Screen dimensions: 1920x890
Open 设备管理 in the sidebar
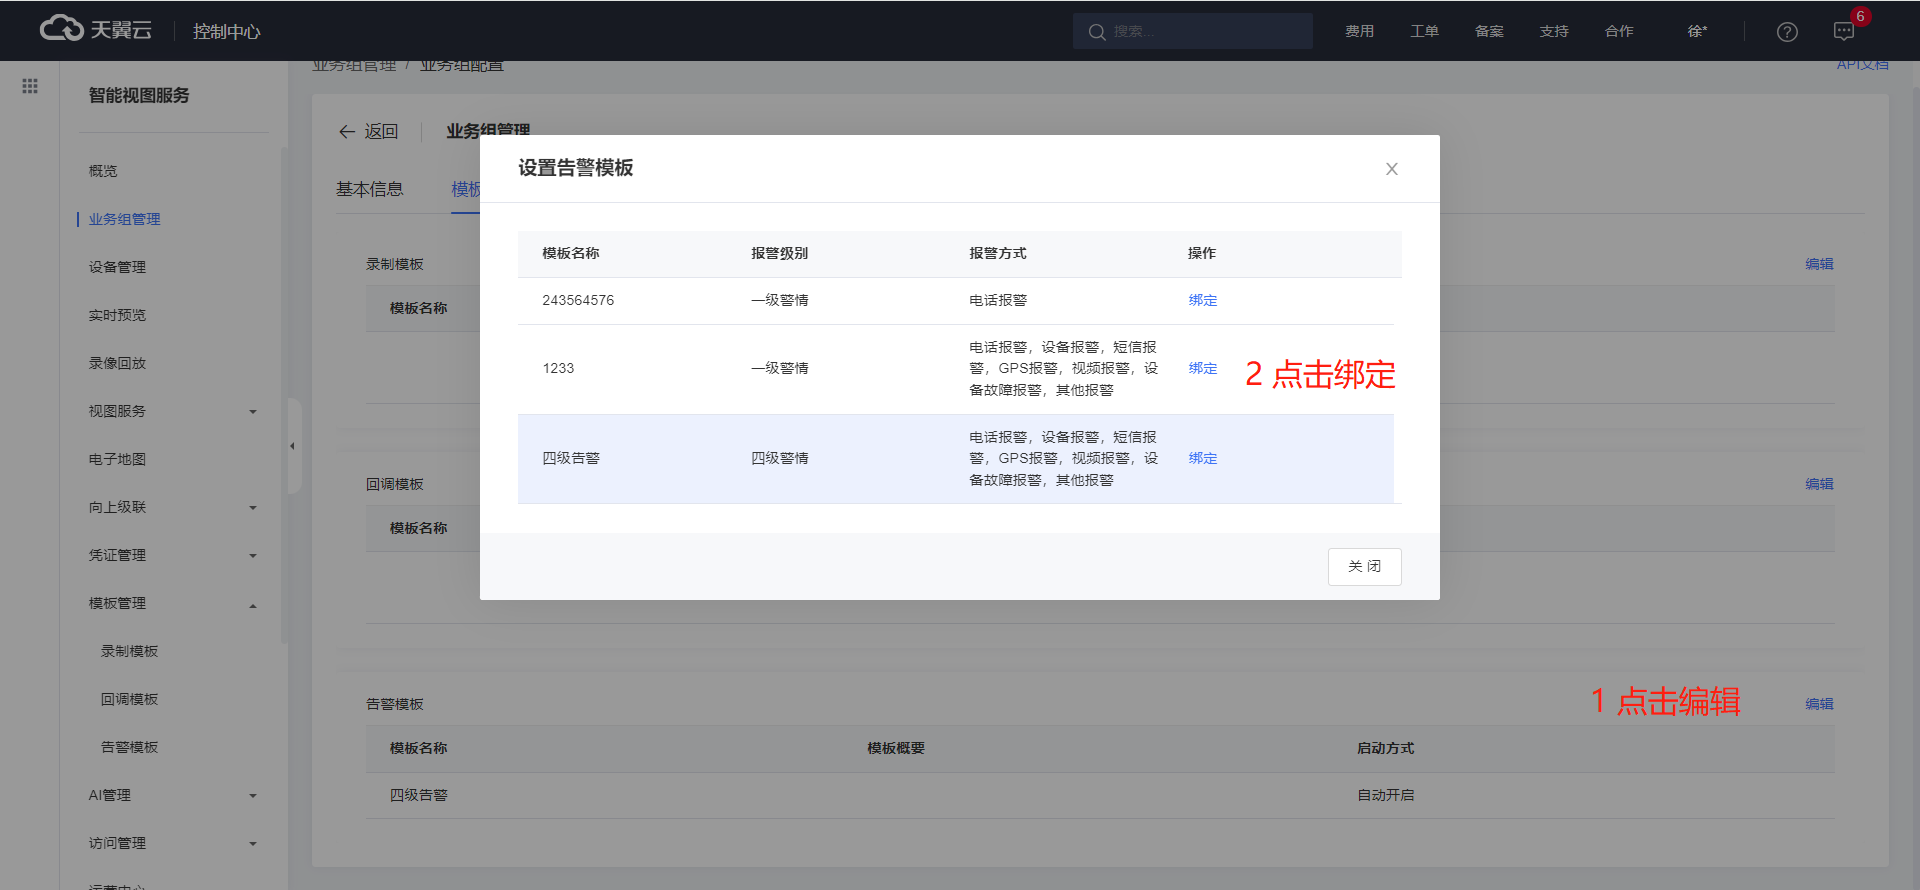pos(117,267)
